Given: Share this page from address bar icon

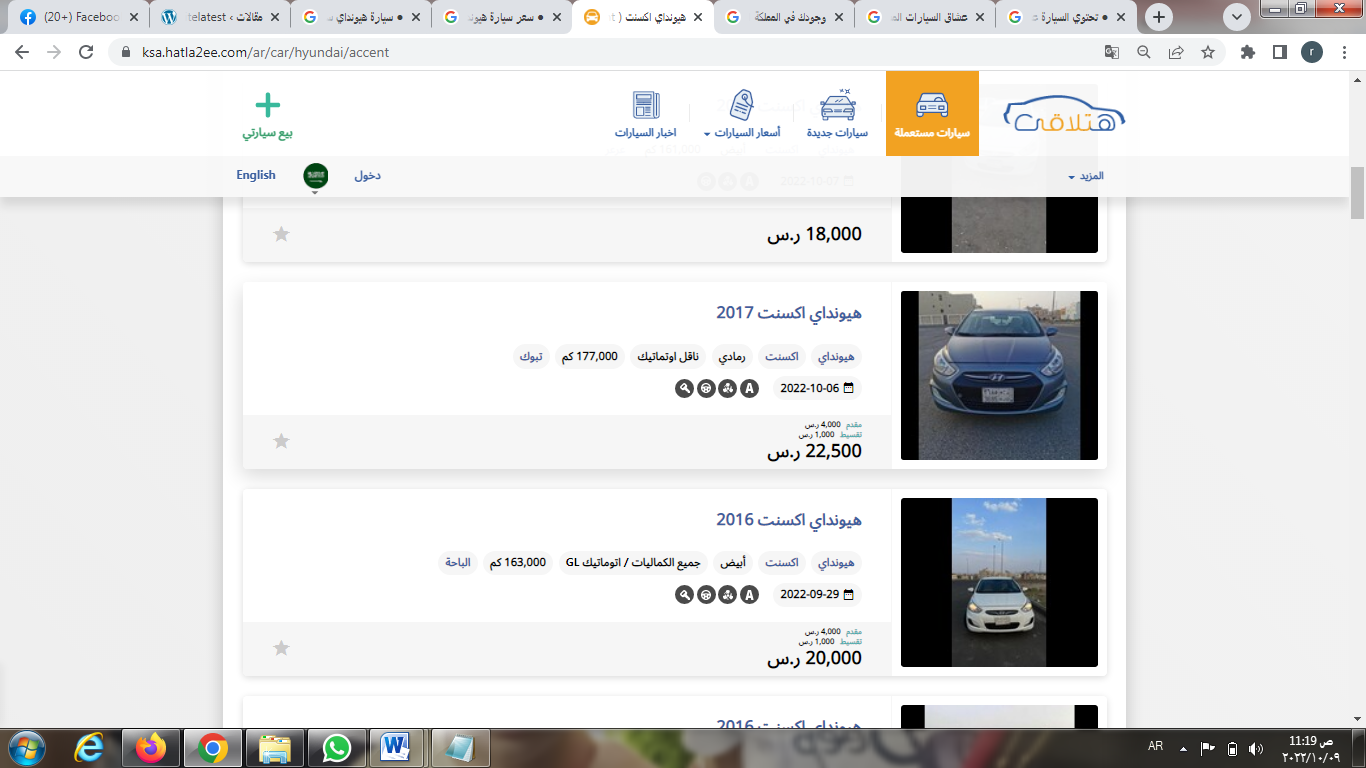Looking at the screenshot, I should tap(1176, 52).
